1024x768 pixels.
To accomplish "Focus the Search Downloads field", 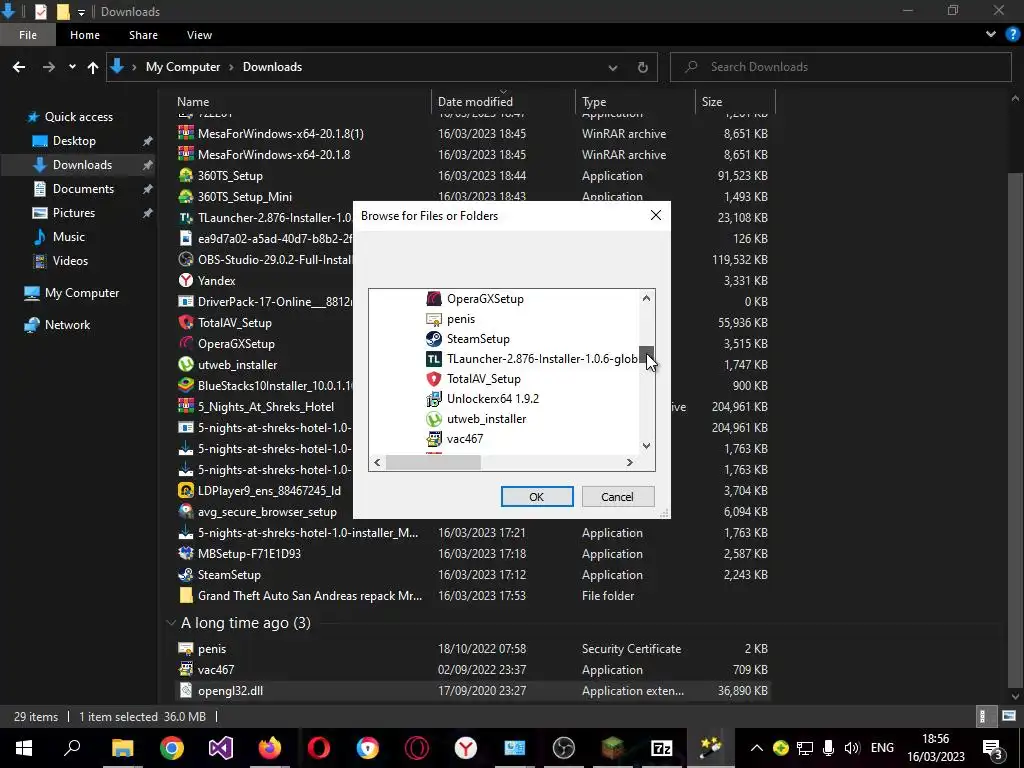I will pyautogui.click(x=840, y=67).
